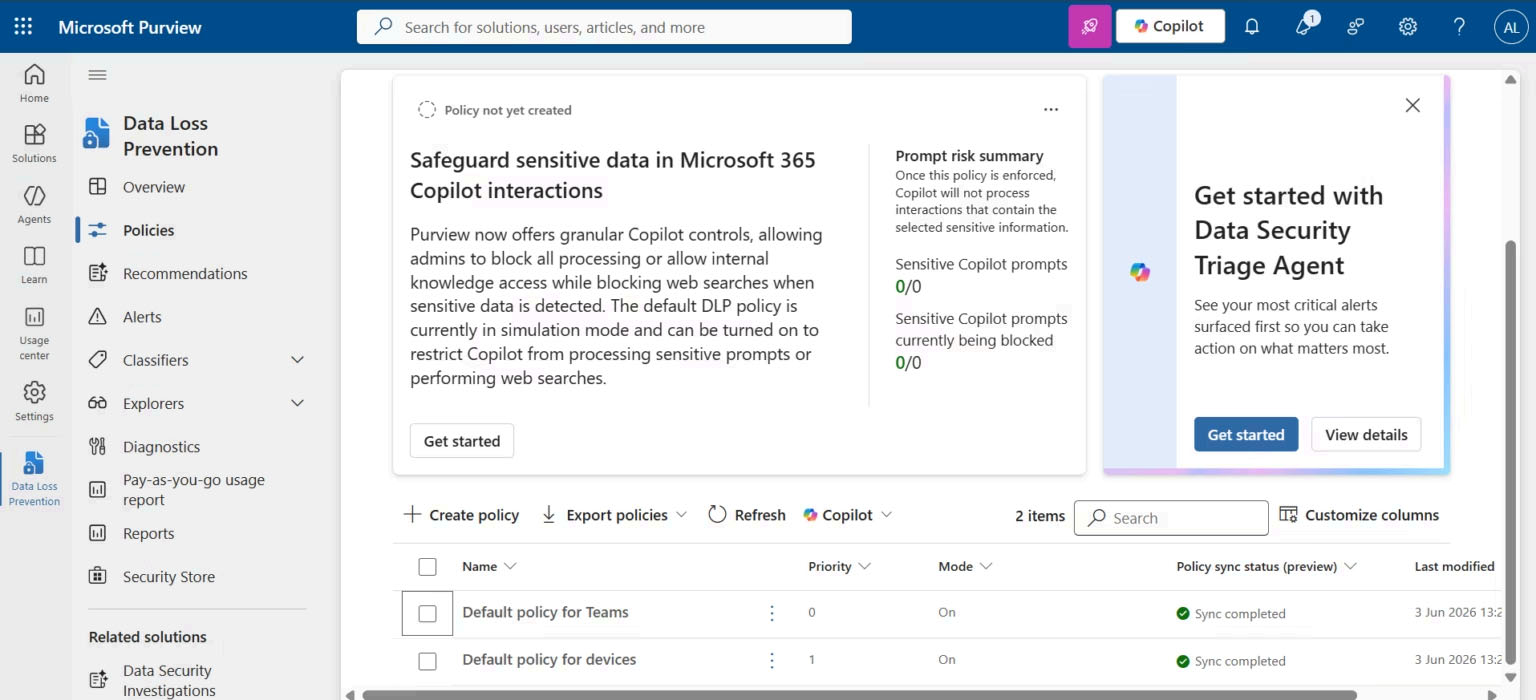This screenshot has height=700, width=1536.
Task: Open the Default policy for Teams link
Action: click(x=545, y=612)
